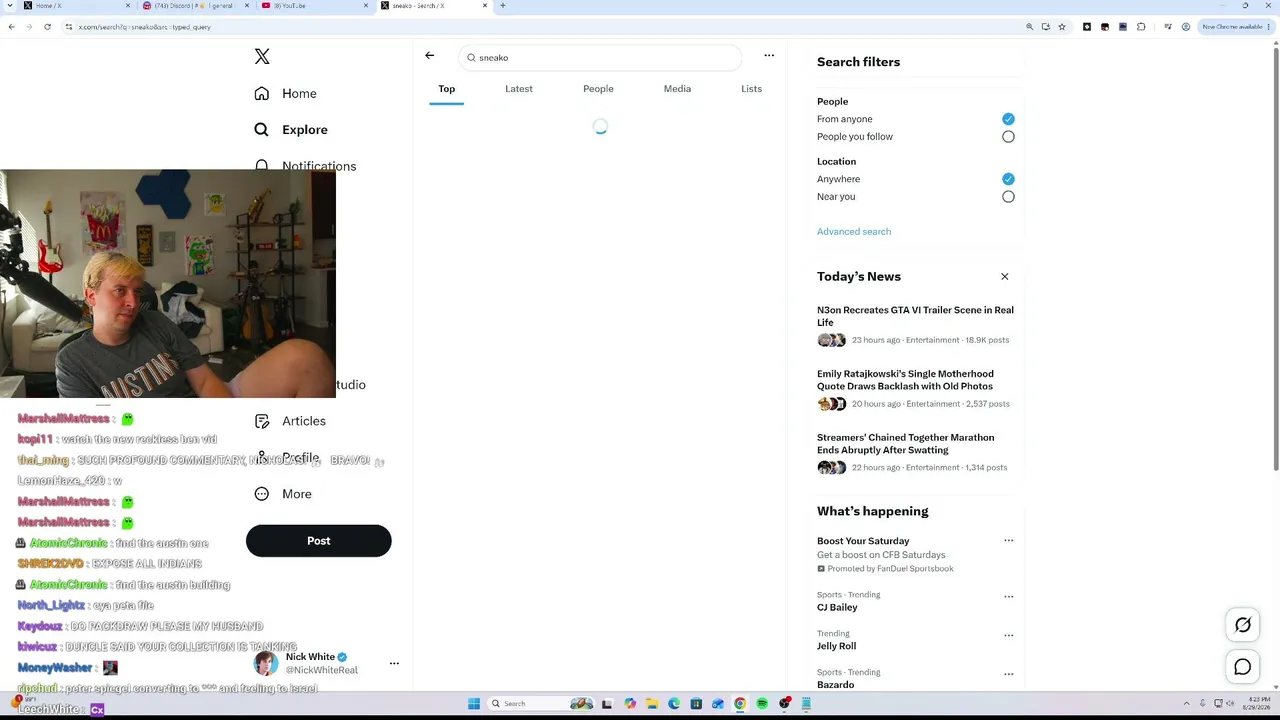The image size is (1280, 720).
Task: Switch to the Lists tab
Action: tap(751, 89)
